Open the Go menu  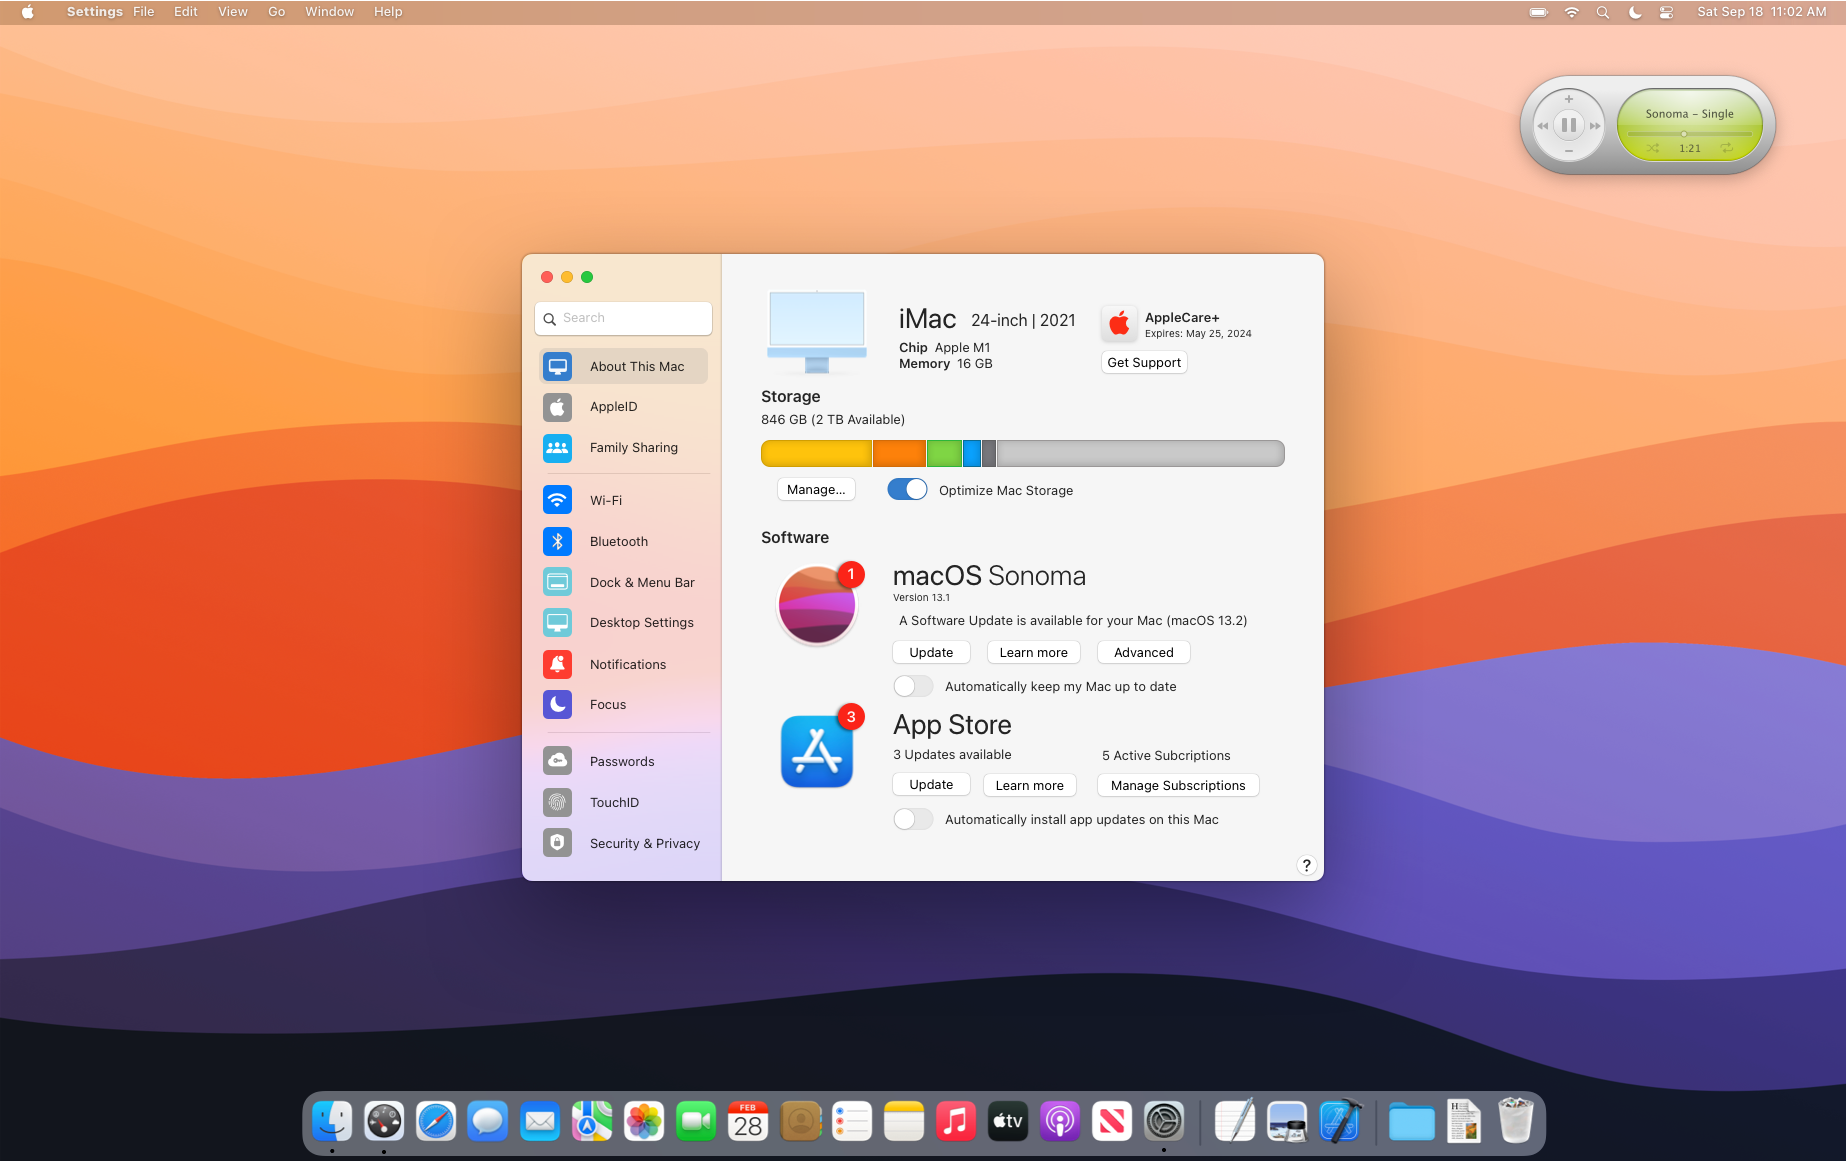pos(276,12)
